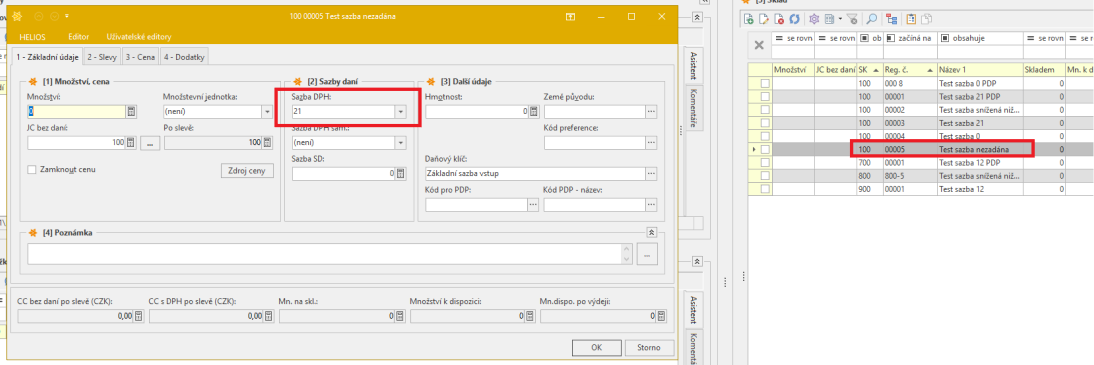This screenshot has height=365, width=1094.
Task: Tick the checkbox for row Test sazba 0 PDP
Action: tap(765, 83)
